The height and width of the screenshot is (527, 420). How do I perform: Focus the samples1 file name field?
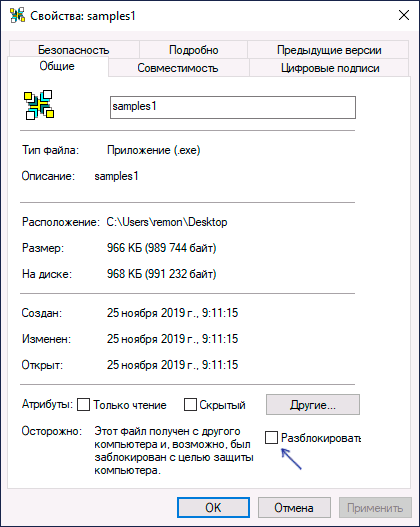coord(233,108)
